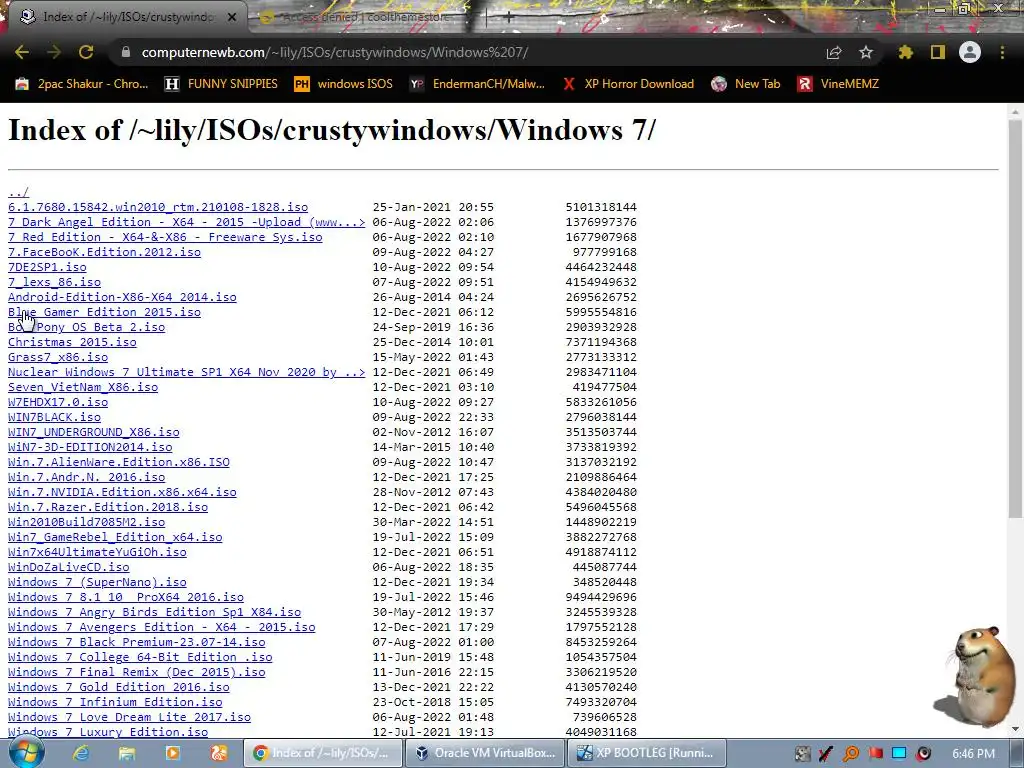Click WiN7-3D-EDITION2014.iso link
The height and width of the screenshot is (768, 1024).
click(90, 447)
